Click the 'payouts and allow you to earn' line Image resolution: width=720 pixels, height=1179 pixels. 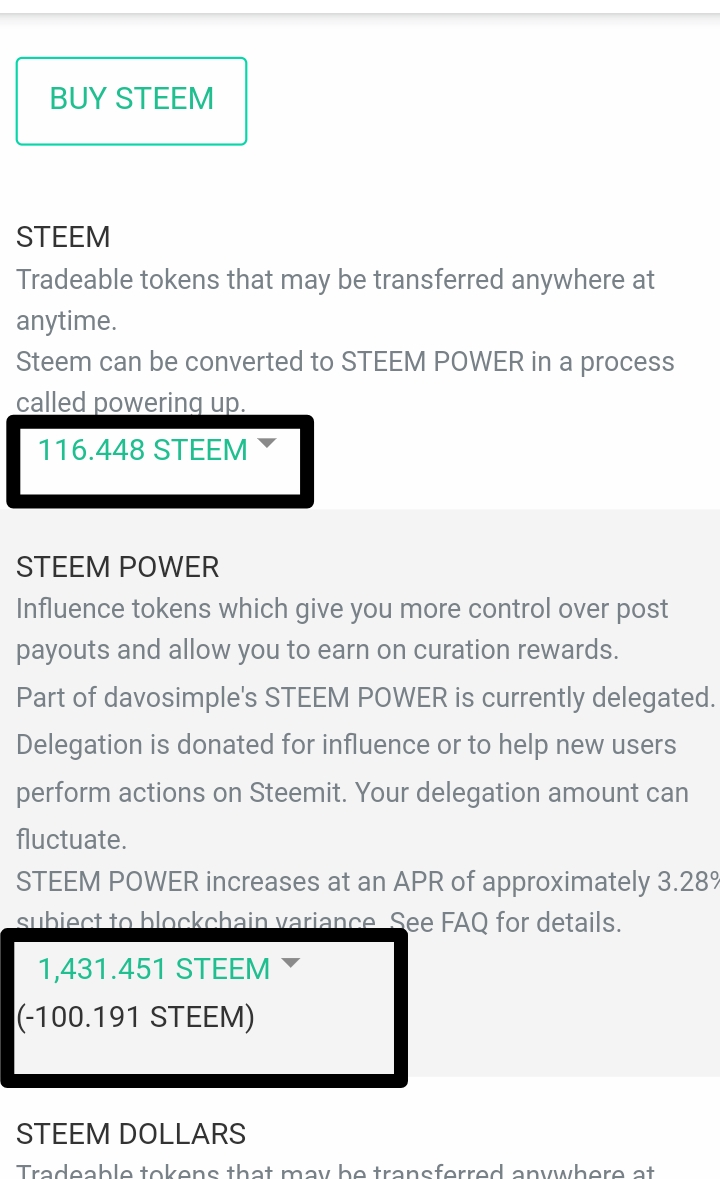[x=317, y=650]
